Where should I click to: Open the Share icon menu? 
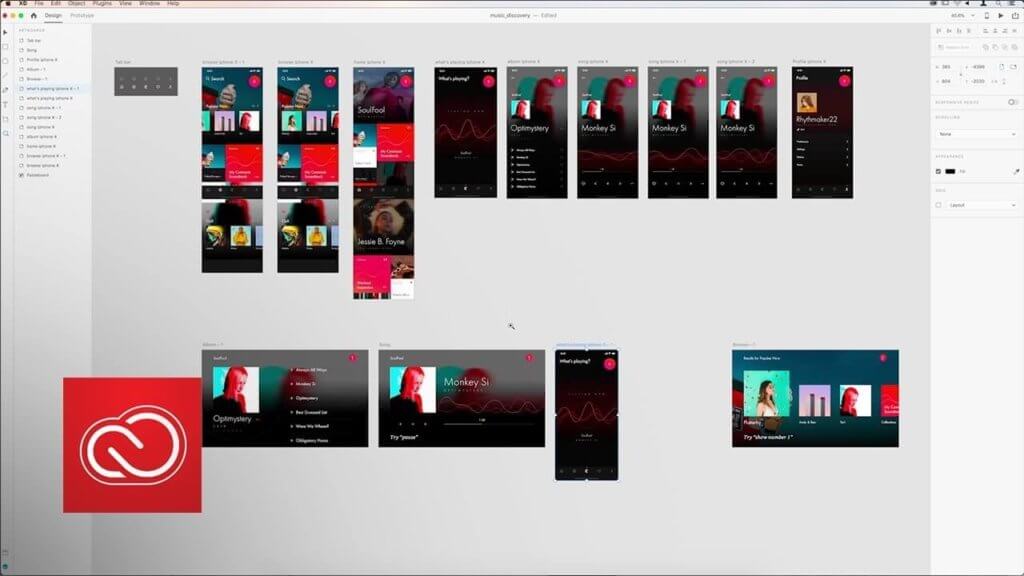coord(1015,15)
